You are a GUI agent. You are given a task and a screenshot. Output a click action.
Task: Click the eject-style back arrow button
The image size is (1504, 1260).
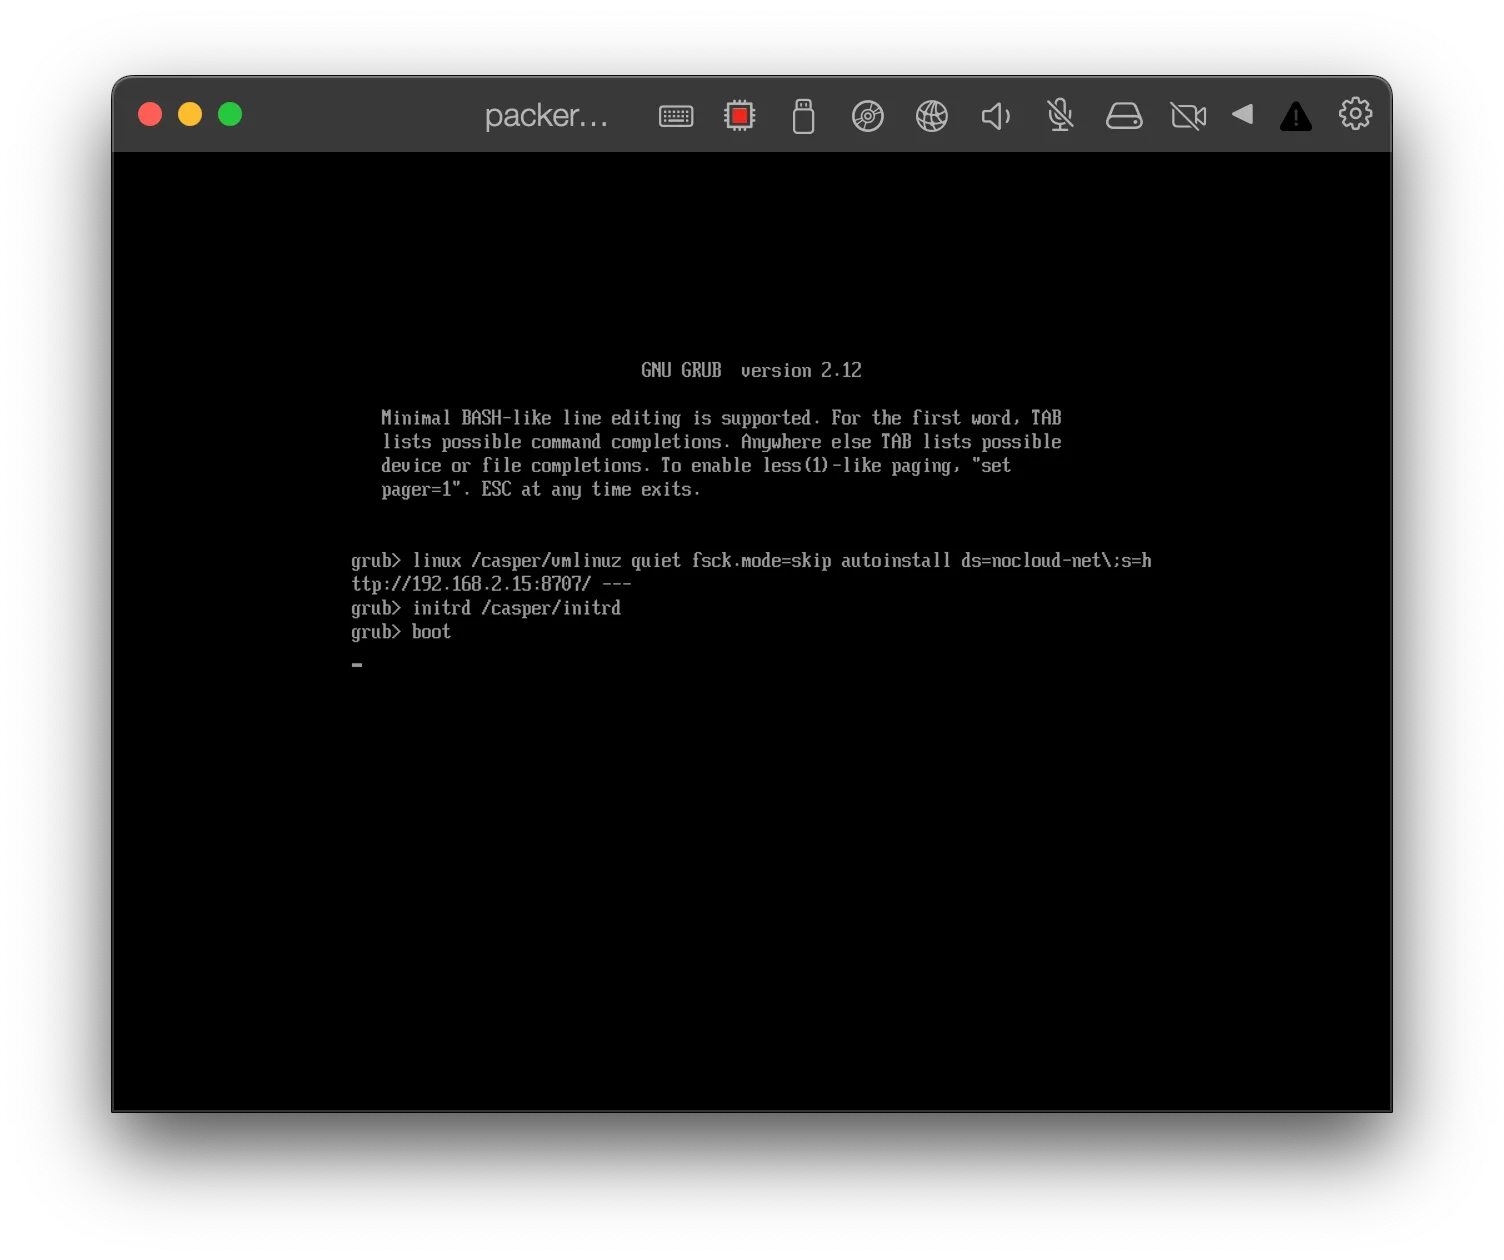[x=1243, y=115]
